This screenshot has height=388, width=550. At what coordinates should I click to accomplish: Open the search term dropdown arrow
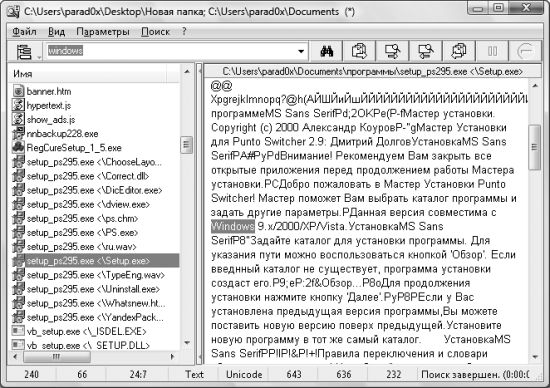(x=301, y=52)
